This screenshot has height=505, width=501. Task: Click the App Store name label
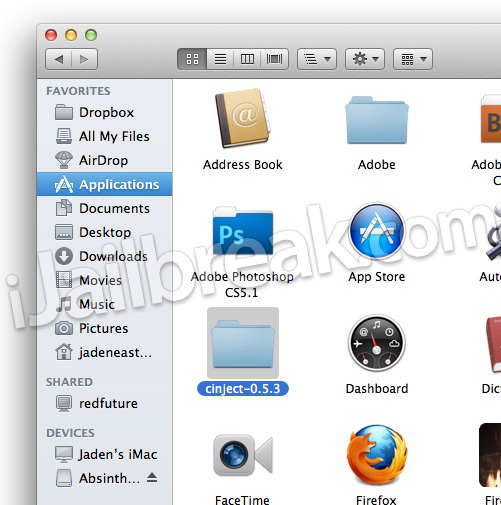coord(377,277)
